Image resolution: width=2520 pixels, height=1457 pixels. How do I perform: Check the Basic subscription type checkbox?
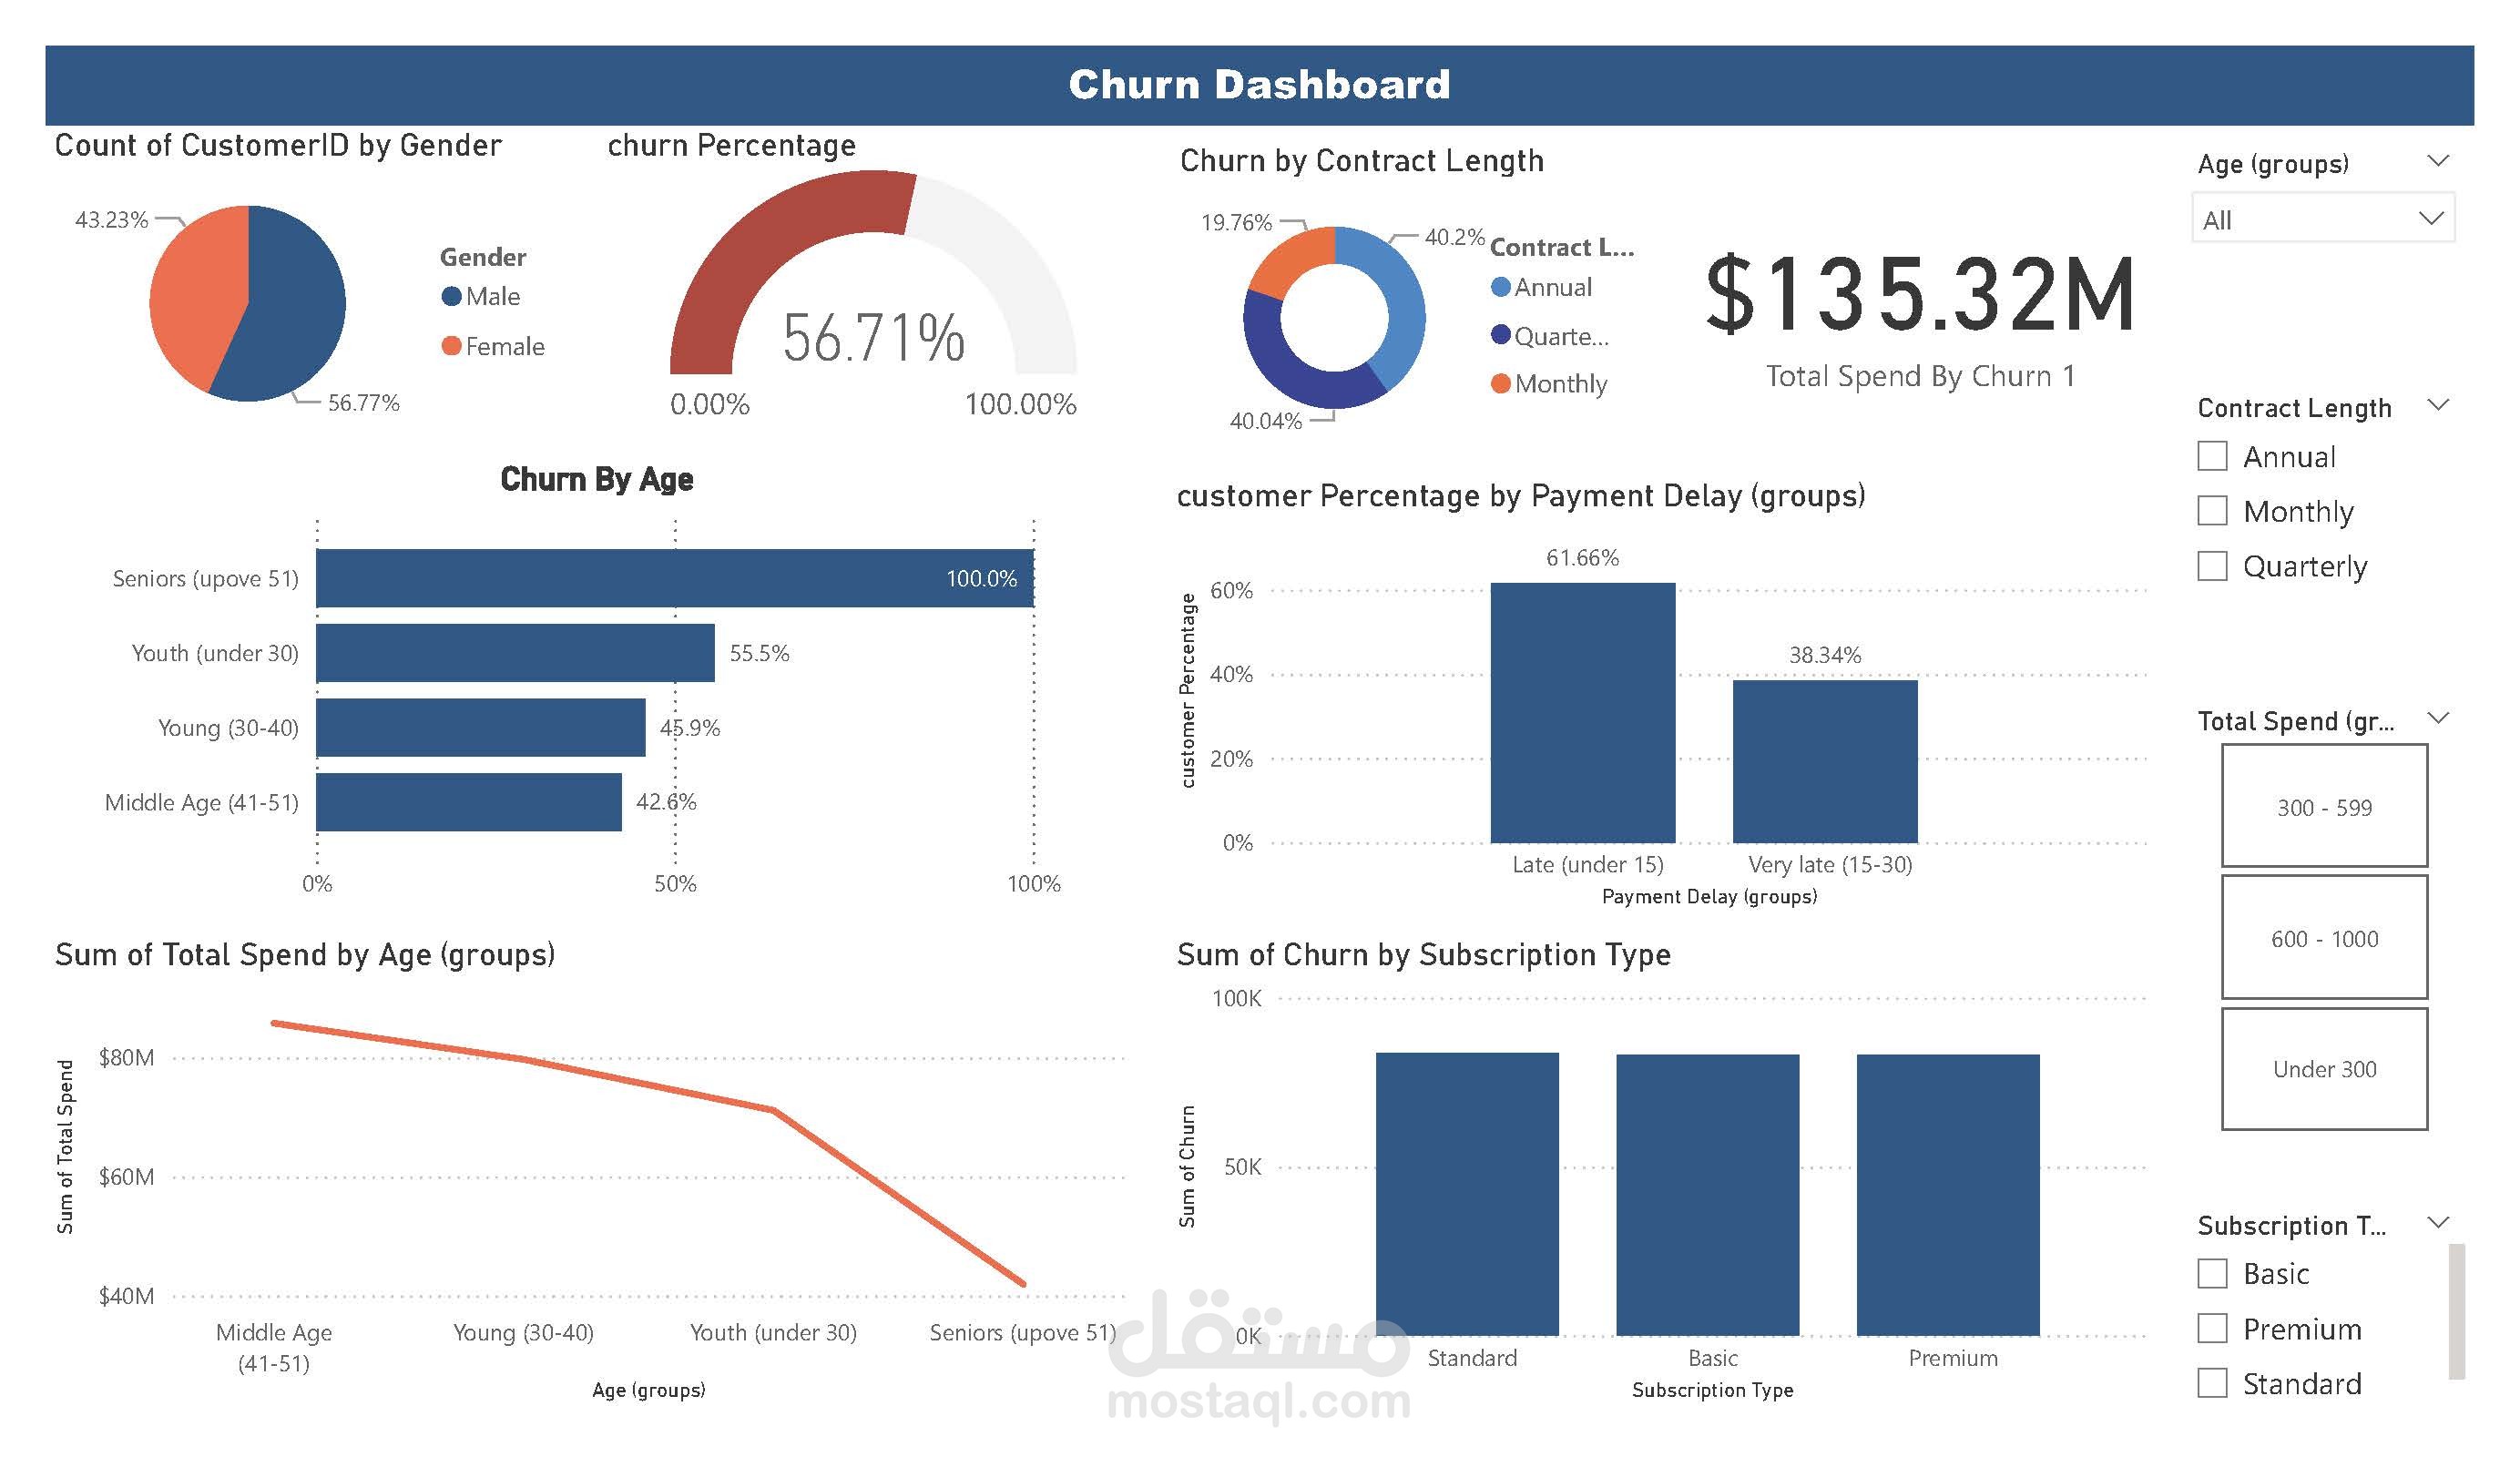[2212, 1273]
